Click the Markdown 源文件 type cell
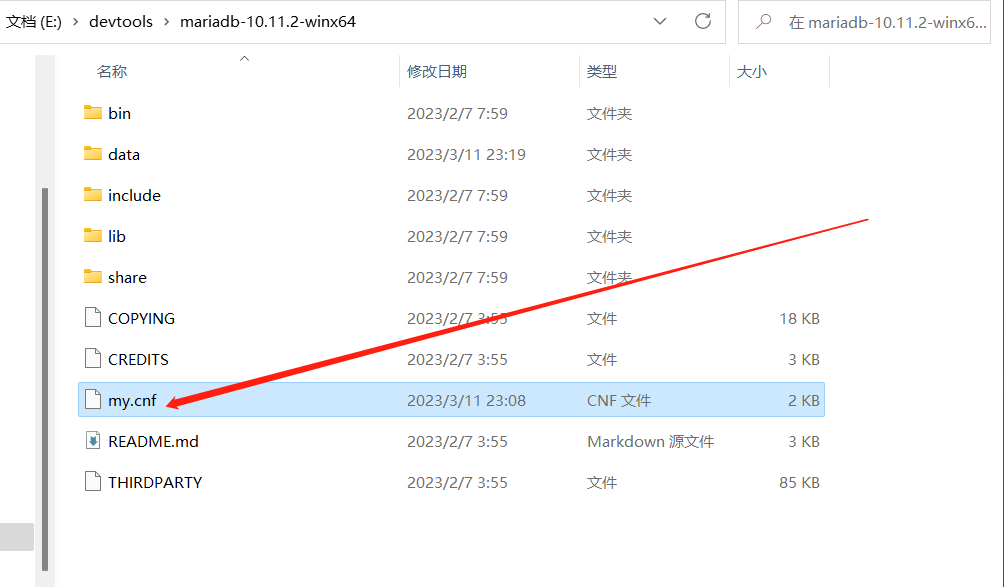This screenshot has height=587, width=1004. (650, 441)
